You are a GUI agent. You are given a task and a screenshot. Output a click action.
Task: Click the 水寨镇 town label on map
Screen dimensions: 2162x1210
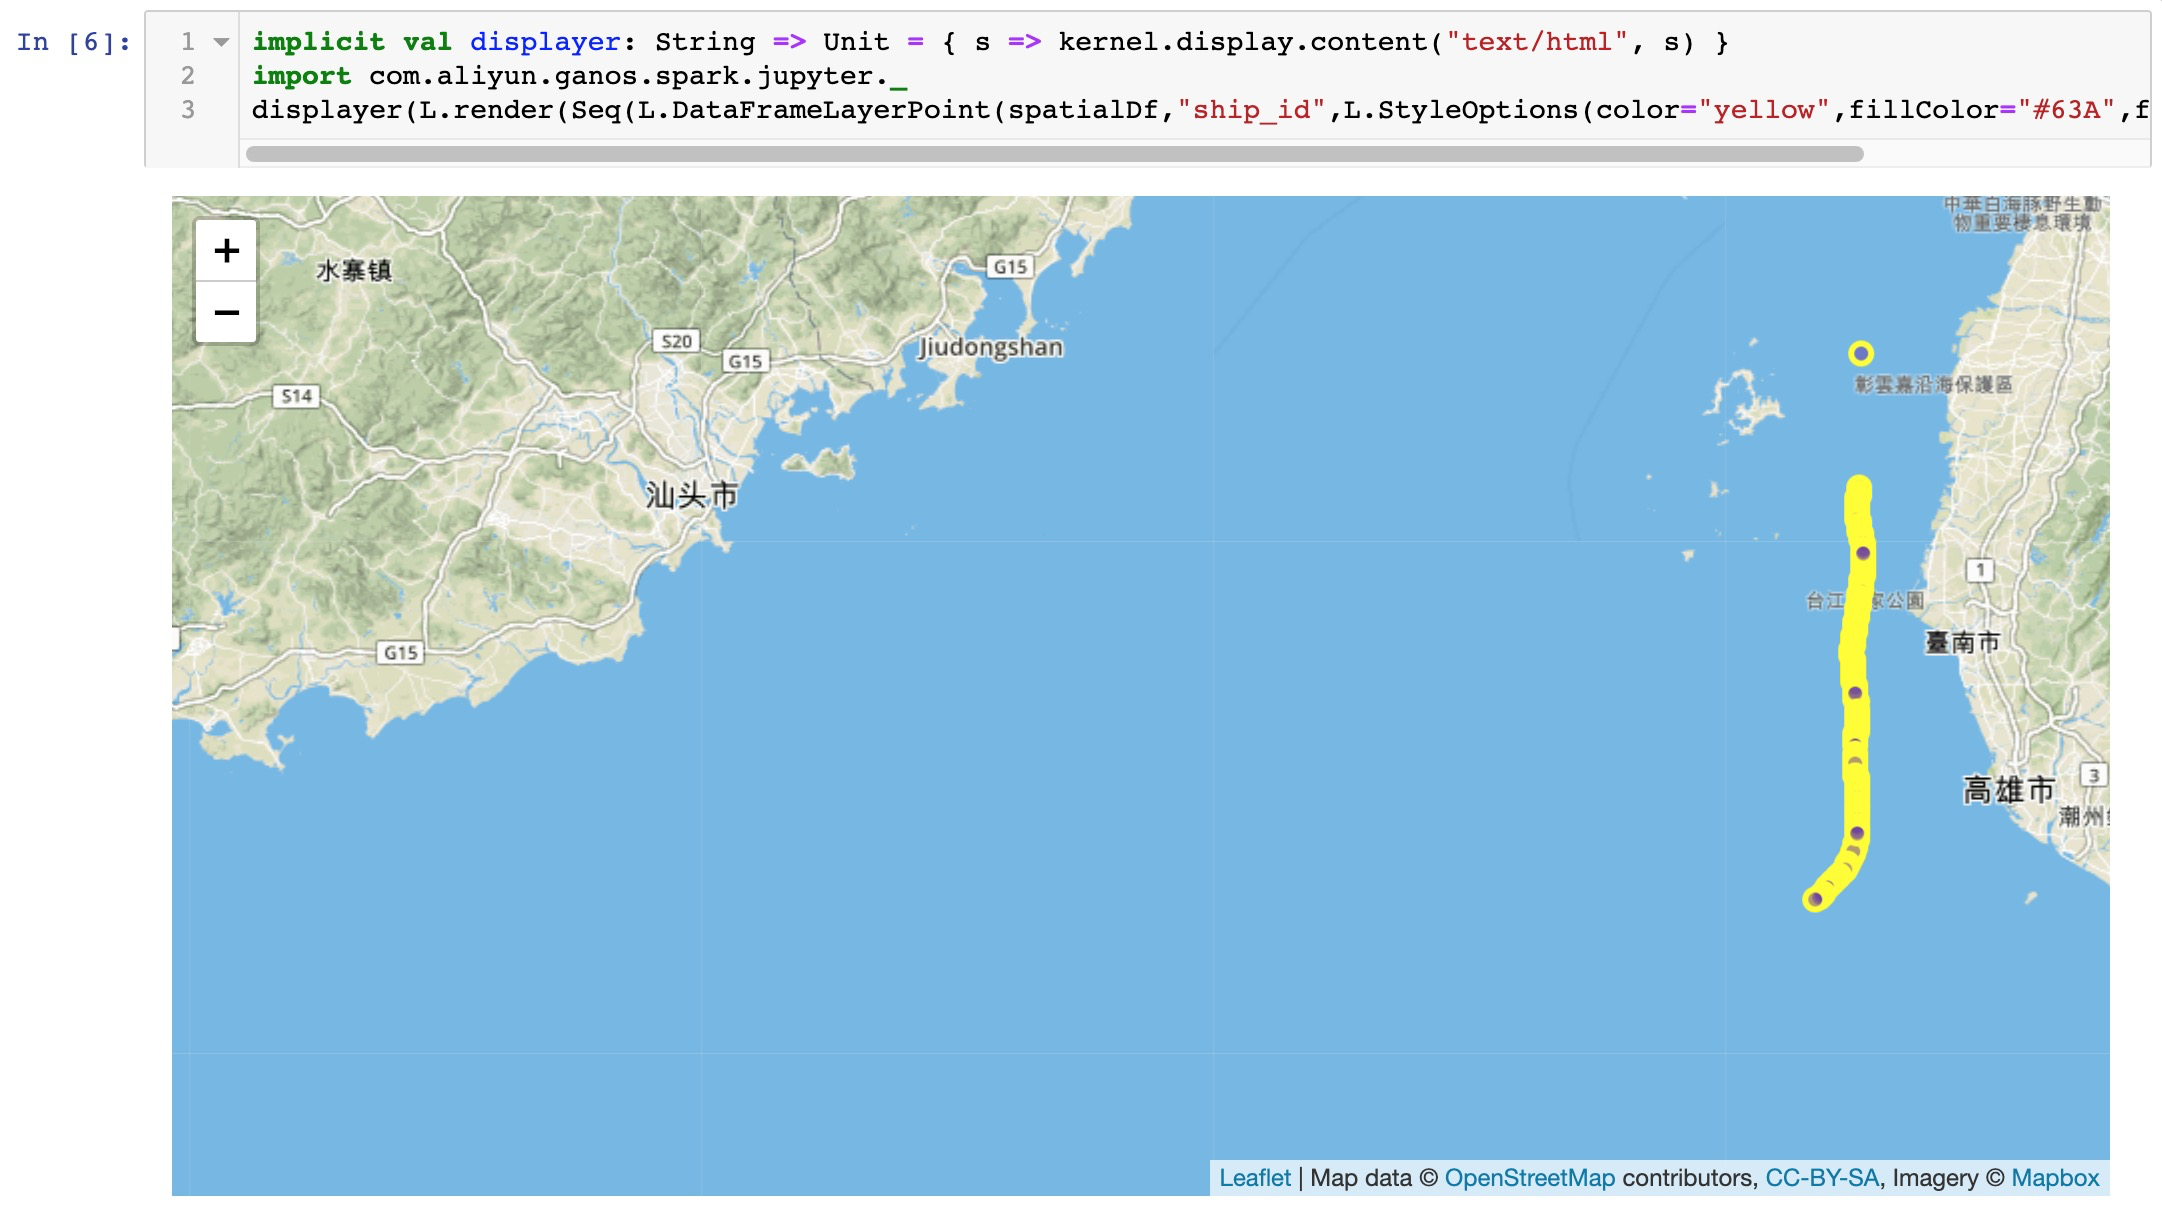(x=354, y=270)
